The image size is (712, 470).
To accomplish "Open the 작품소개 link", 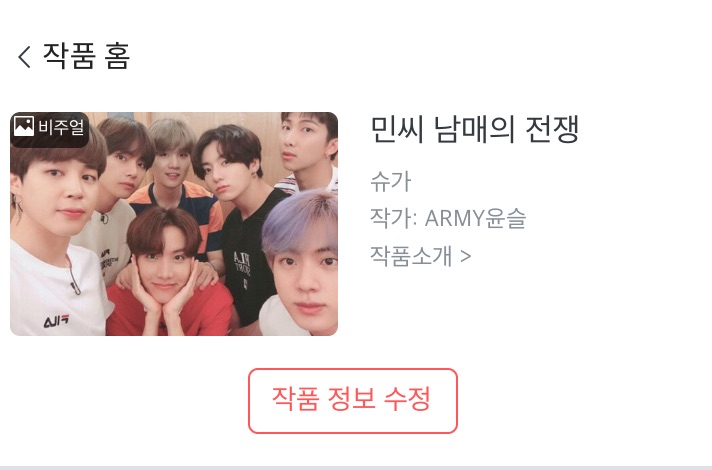I will pos(420,256).
